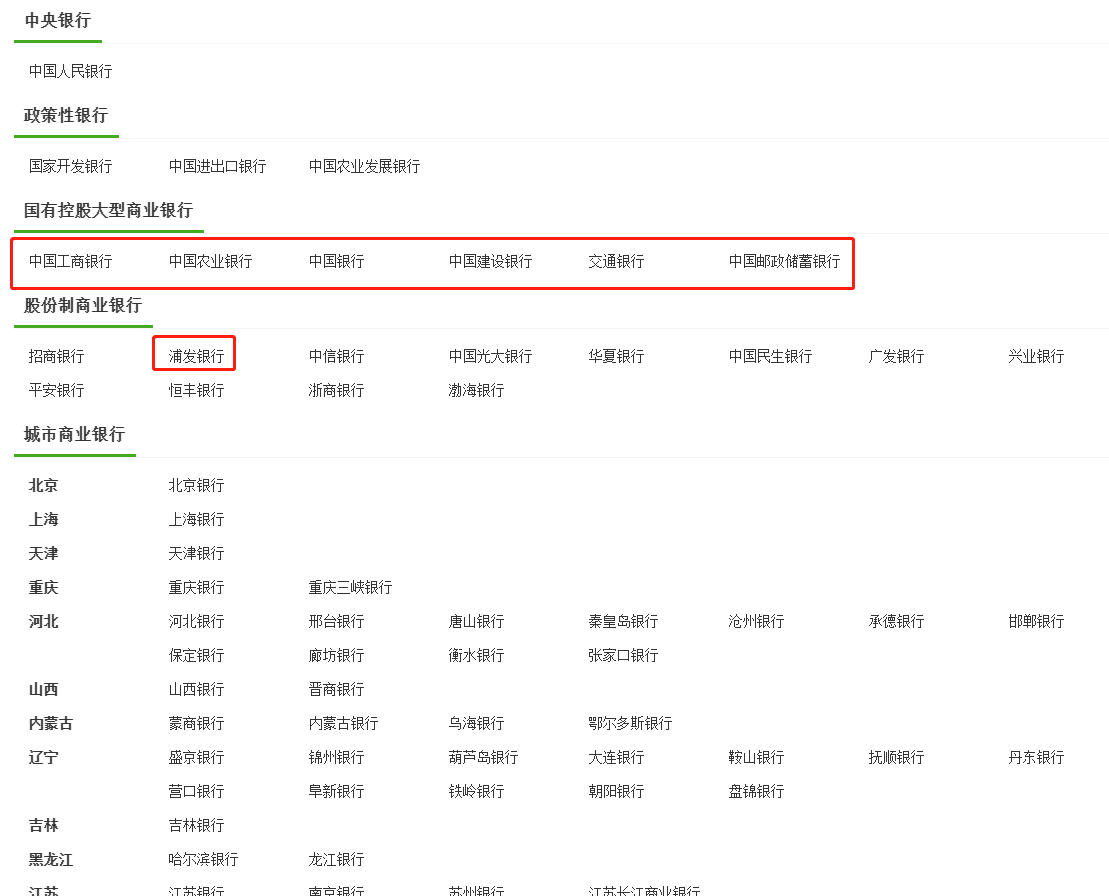
Task: Open 渤海银行 link
Action: (476, 390)
